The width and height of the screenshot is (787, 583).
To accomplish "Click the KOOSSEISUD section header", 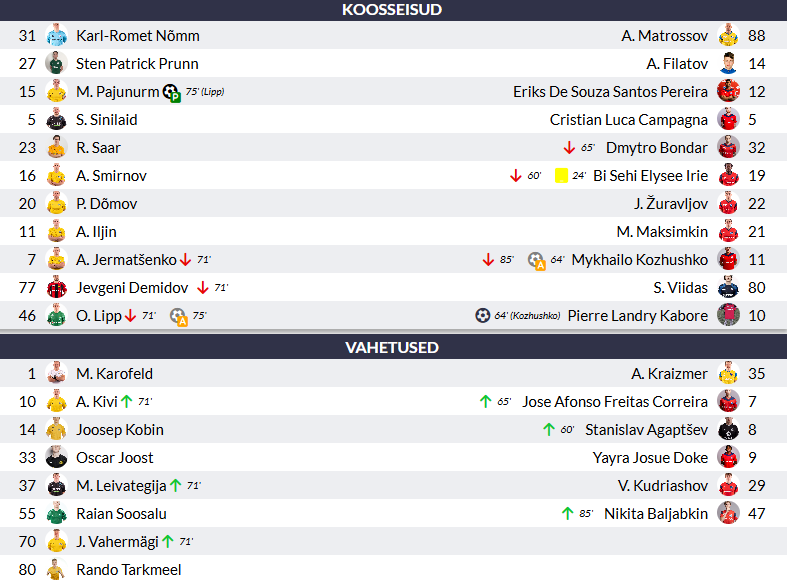I will point(394,10).
